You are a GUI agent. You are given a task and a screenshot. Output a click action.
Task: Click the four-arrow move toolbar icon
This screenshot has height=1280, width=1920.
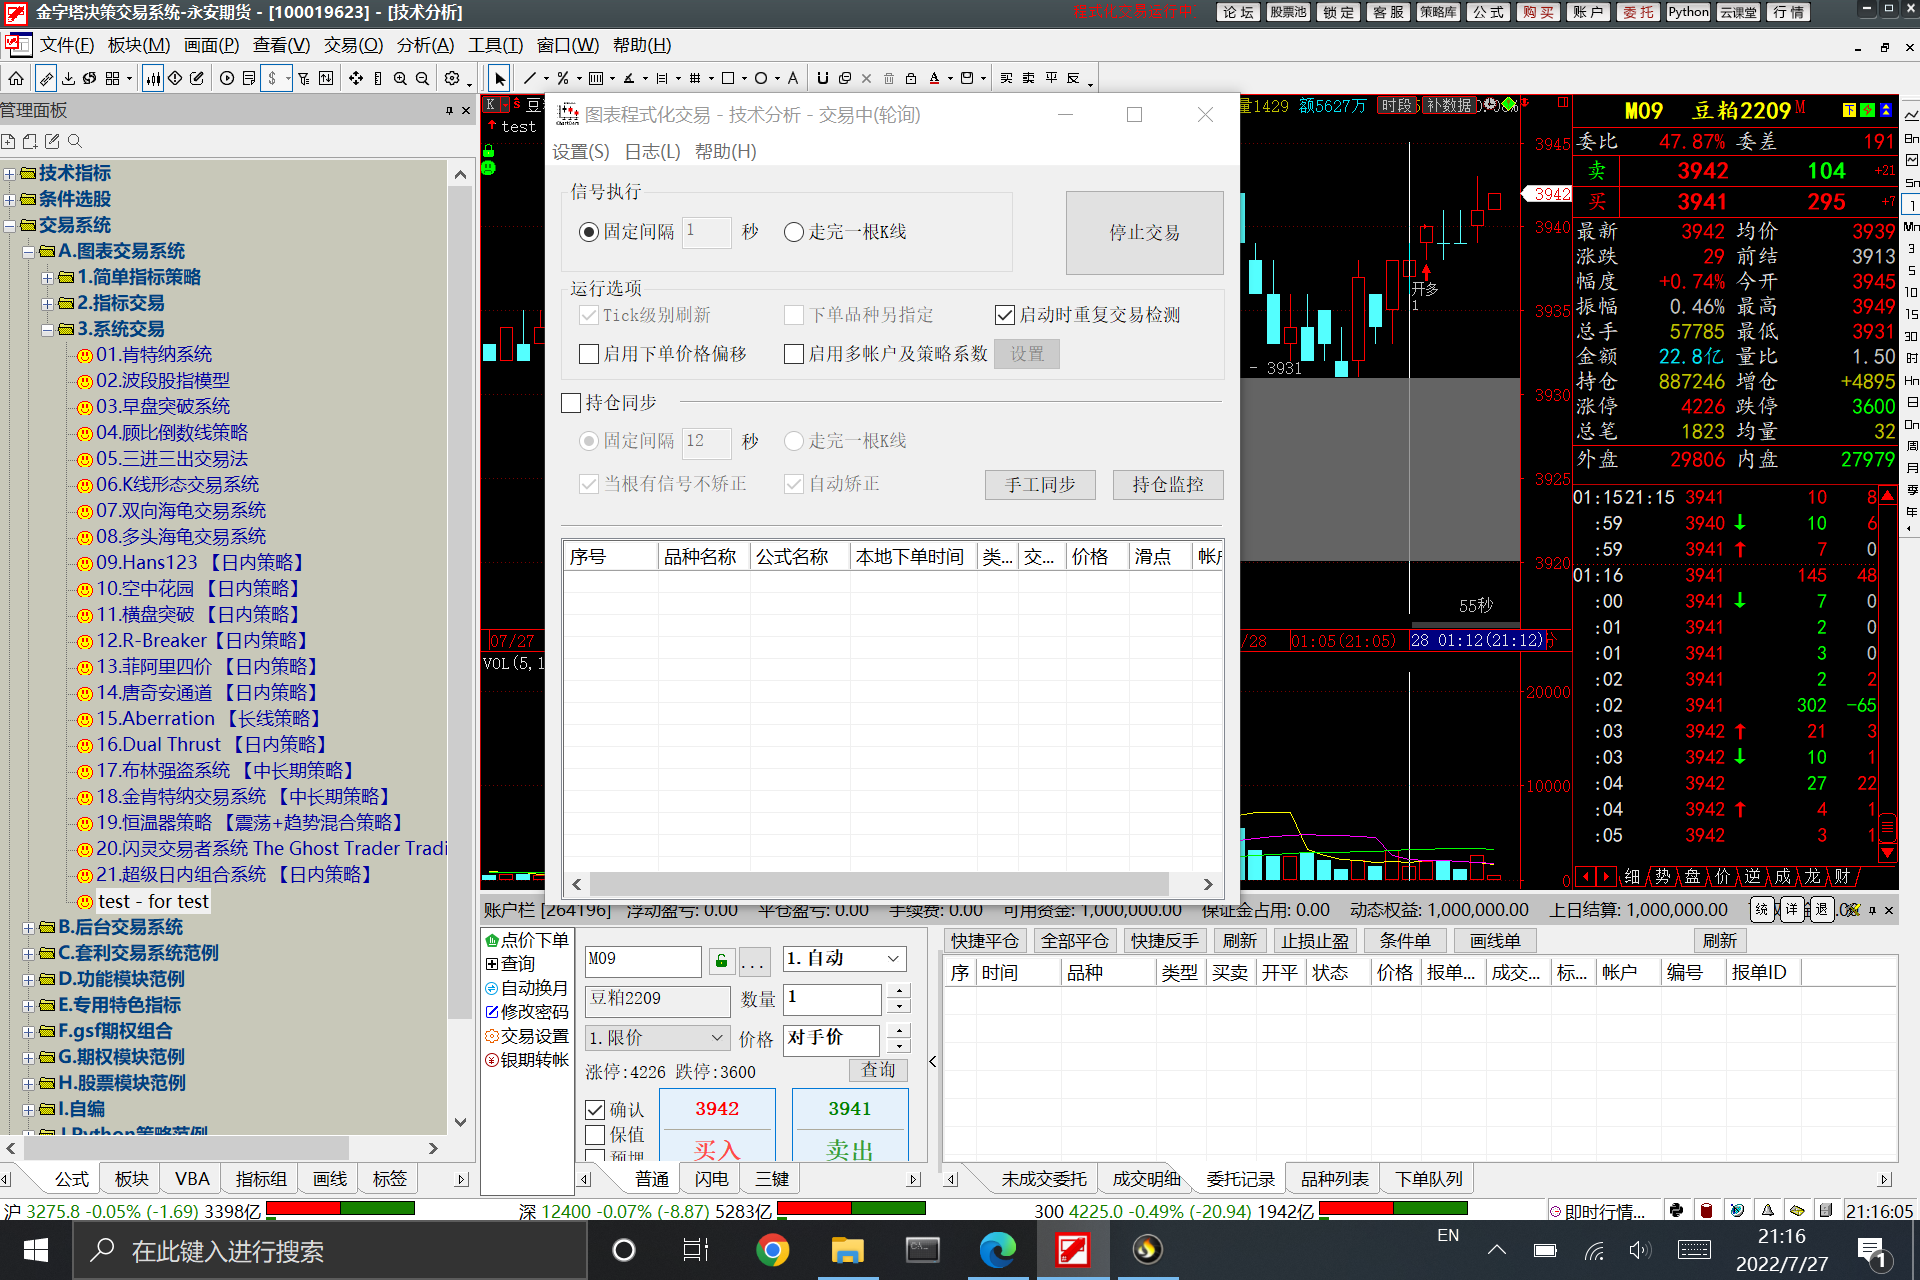(x=356, y=78)
